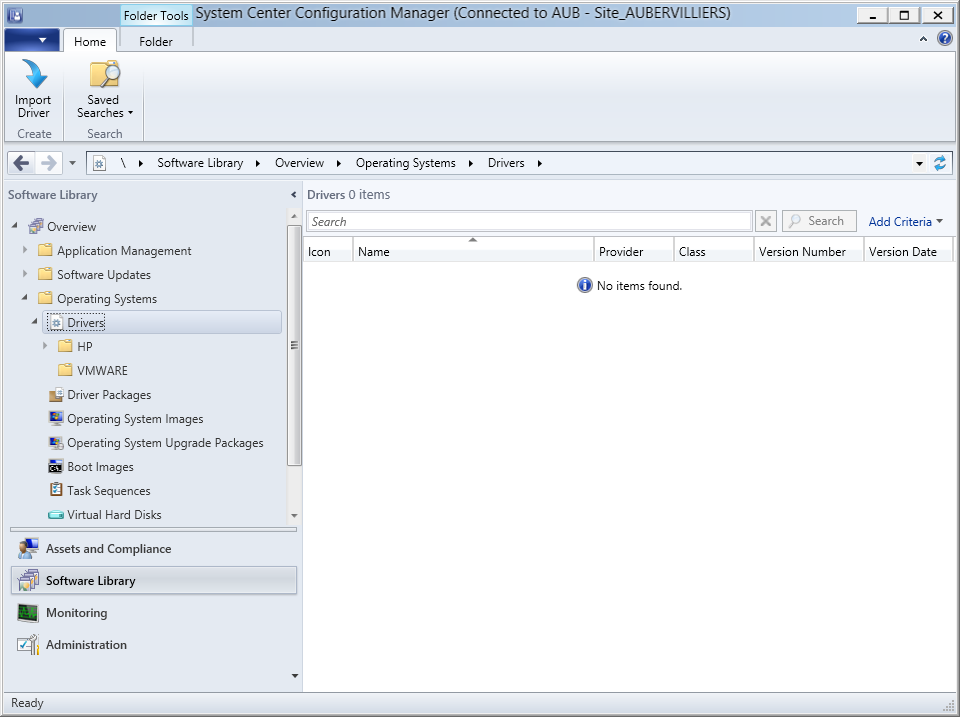960x717 pixels.
Task: Collapse the Overview tree node
Action: (x=15, y=226)
